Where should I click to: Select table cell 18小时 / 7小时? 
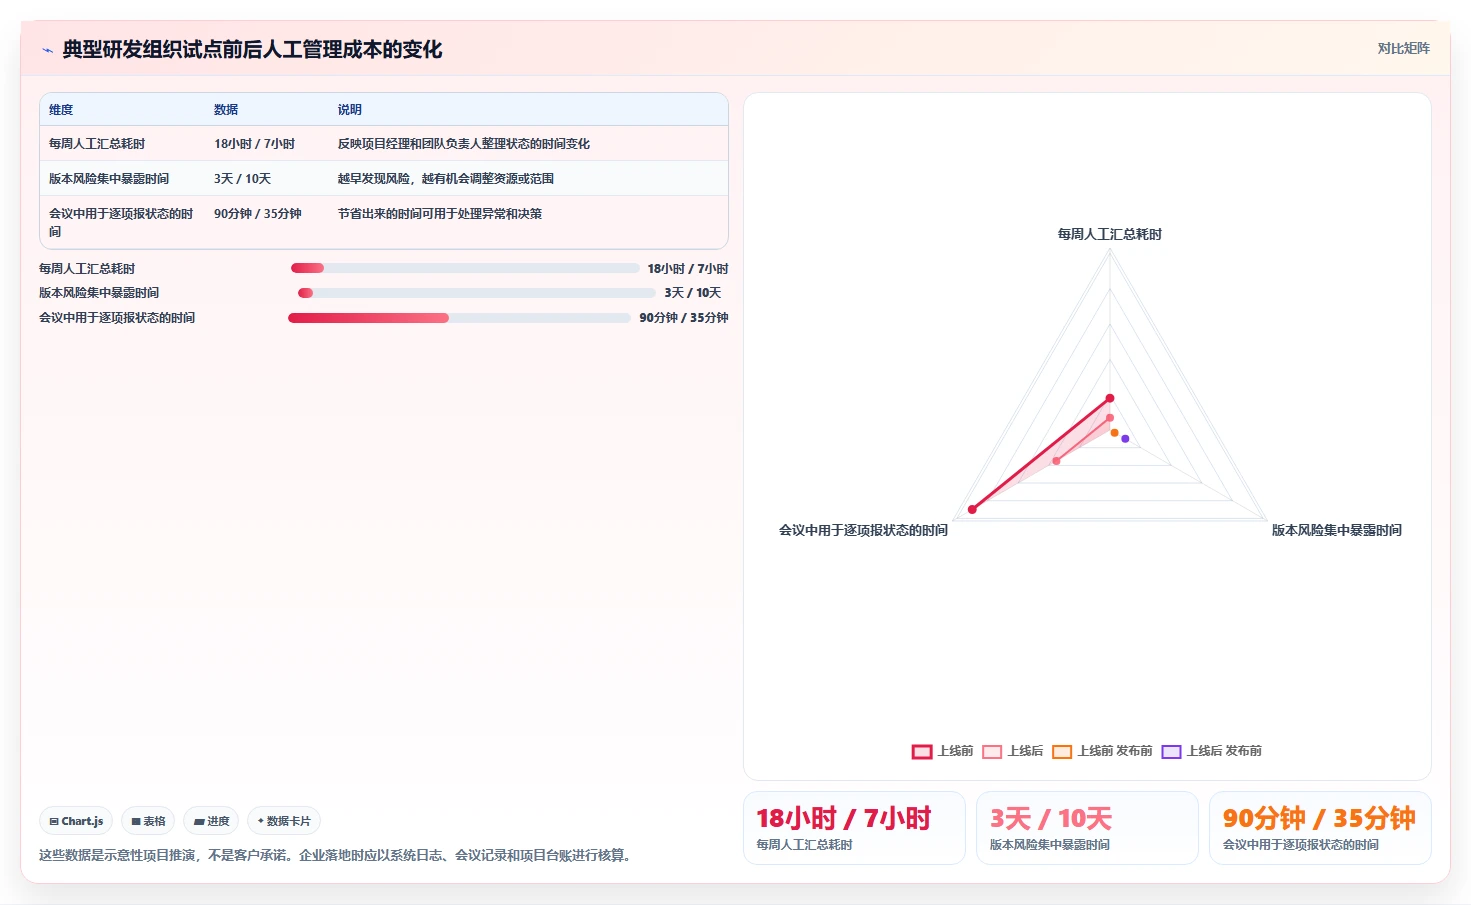pyautogui.click(x=254, y=144)
